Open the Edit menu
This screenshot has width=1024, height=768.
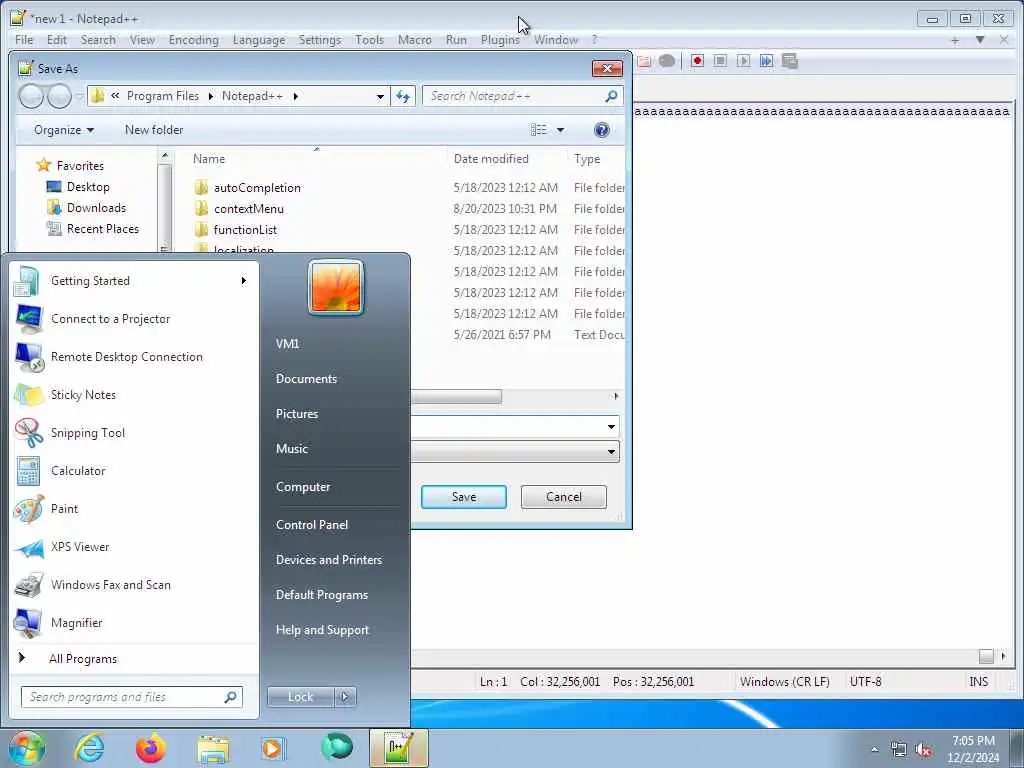[x=57, y=40]
